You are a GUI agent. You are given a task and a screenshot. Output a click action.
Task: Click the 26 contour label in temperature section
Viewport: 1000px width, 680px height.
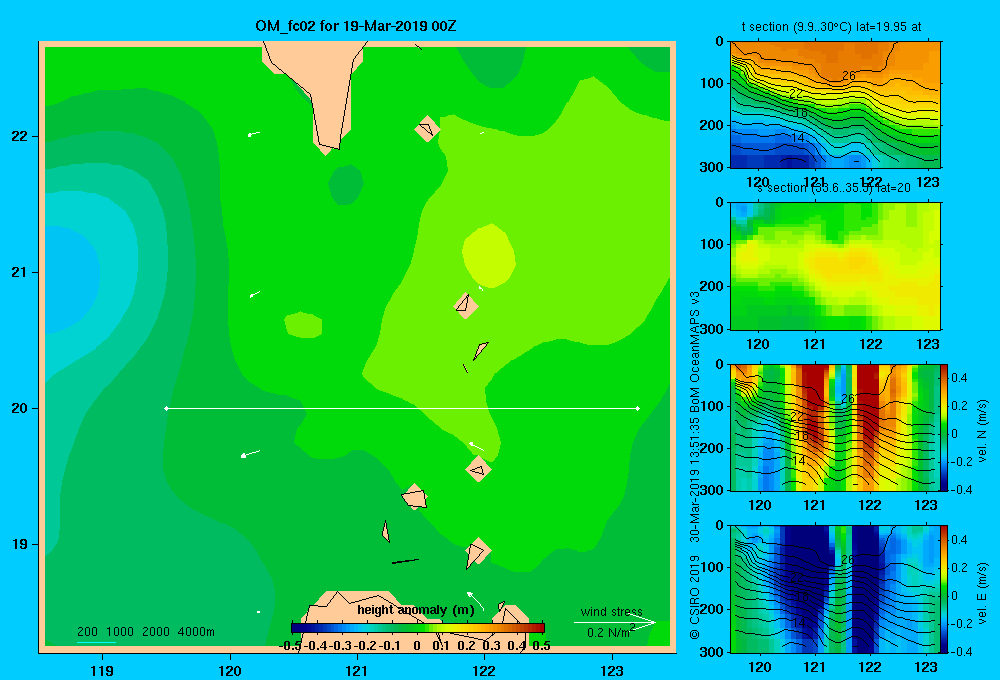tap(849, 76)
